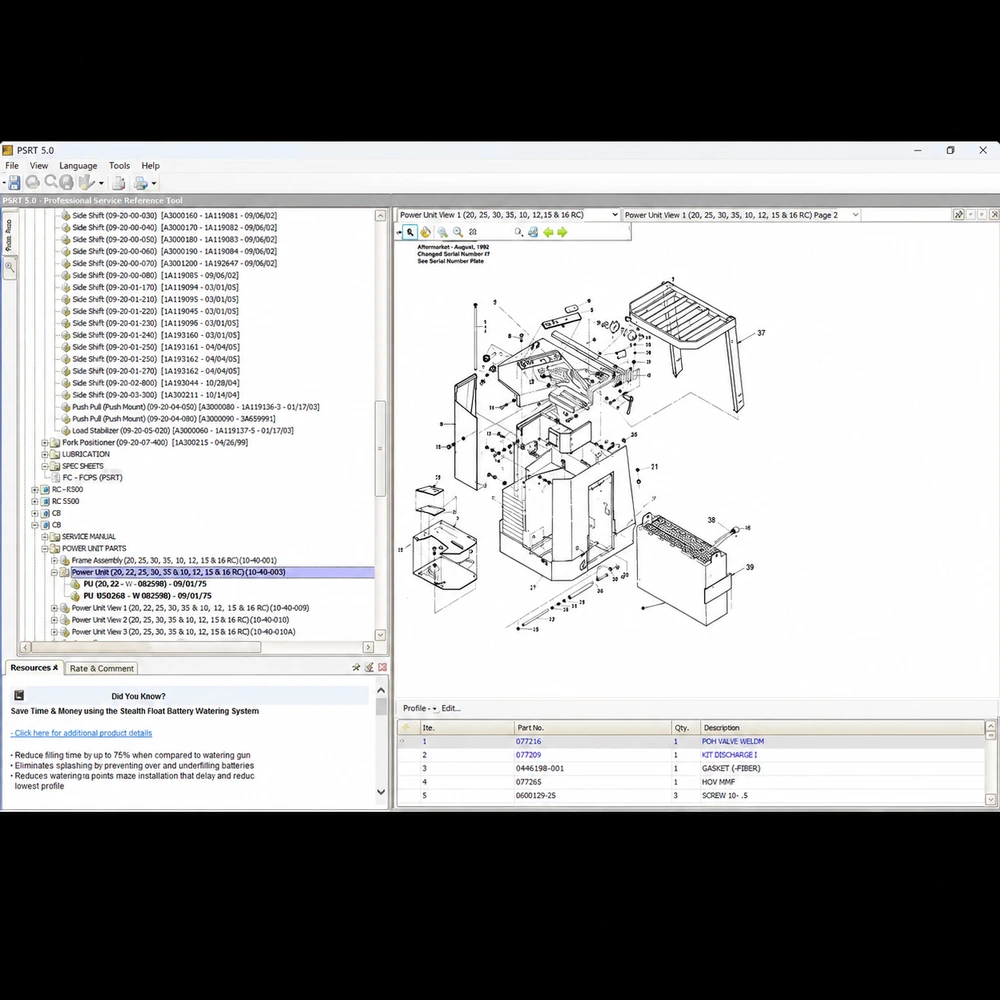Select Load Stabilizer (09-20-05-020) tree item
The height and width of the screenshot is (1000, 1000).
click(x=182, y=430)
